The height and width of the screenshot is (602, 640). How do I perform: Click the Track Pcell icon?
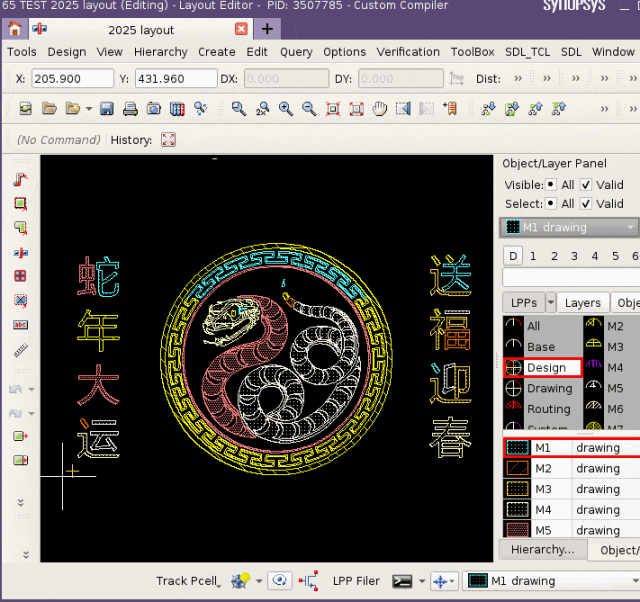point(240,581)
